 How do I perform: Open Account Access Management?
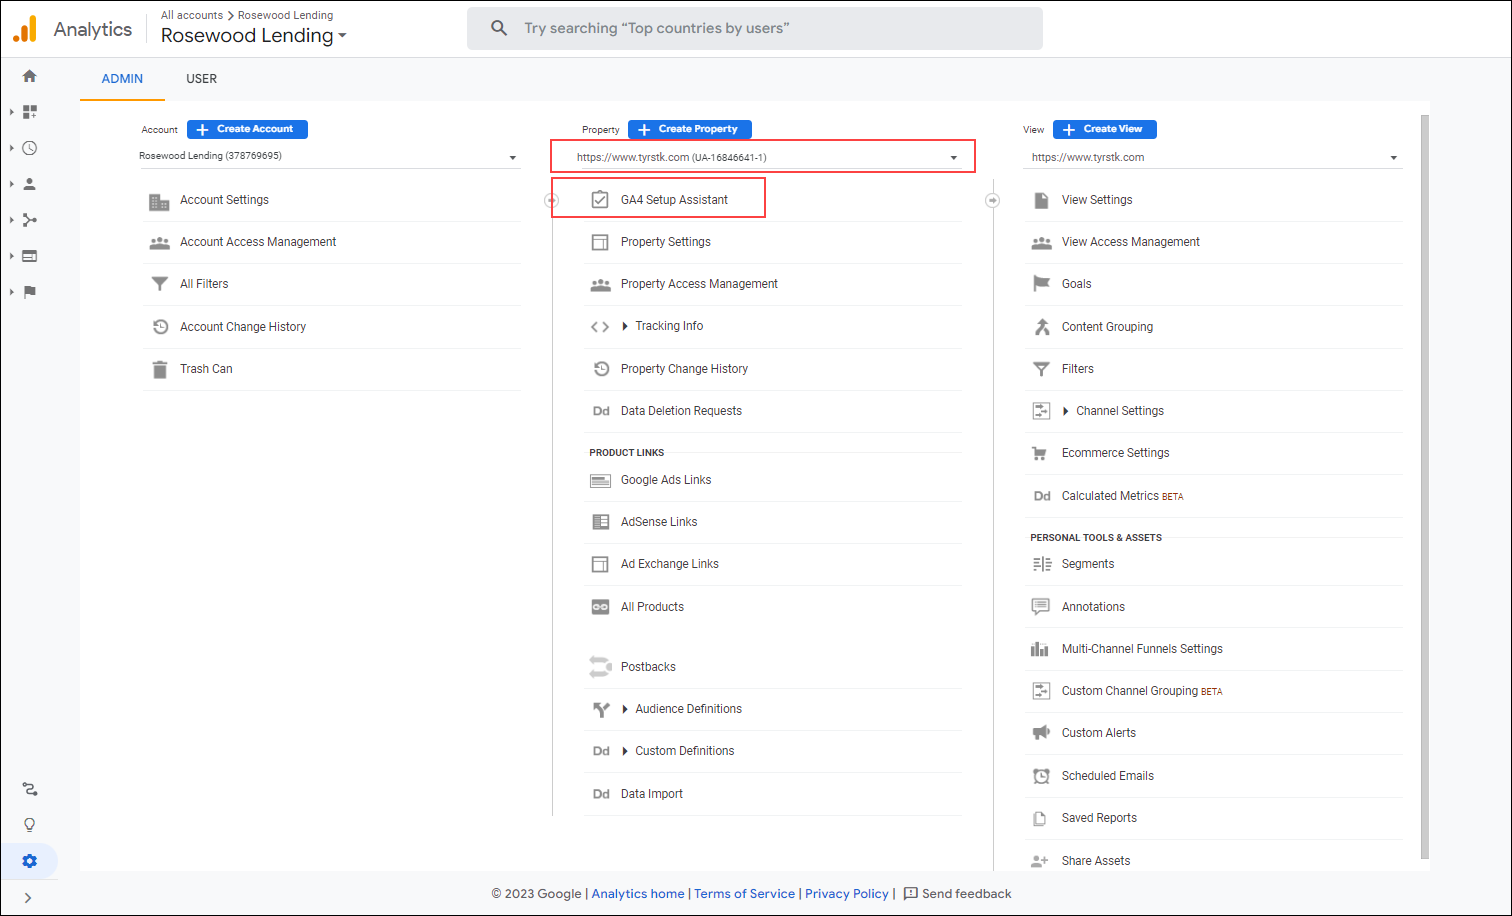(258, 242)
